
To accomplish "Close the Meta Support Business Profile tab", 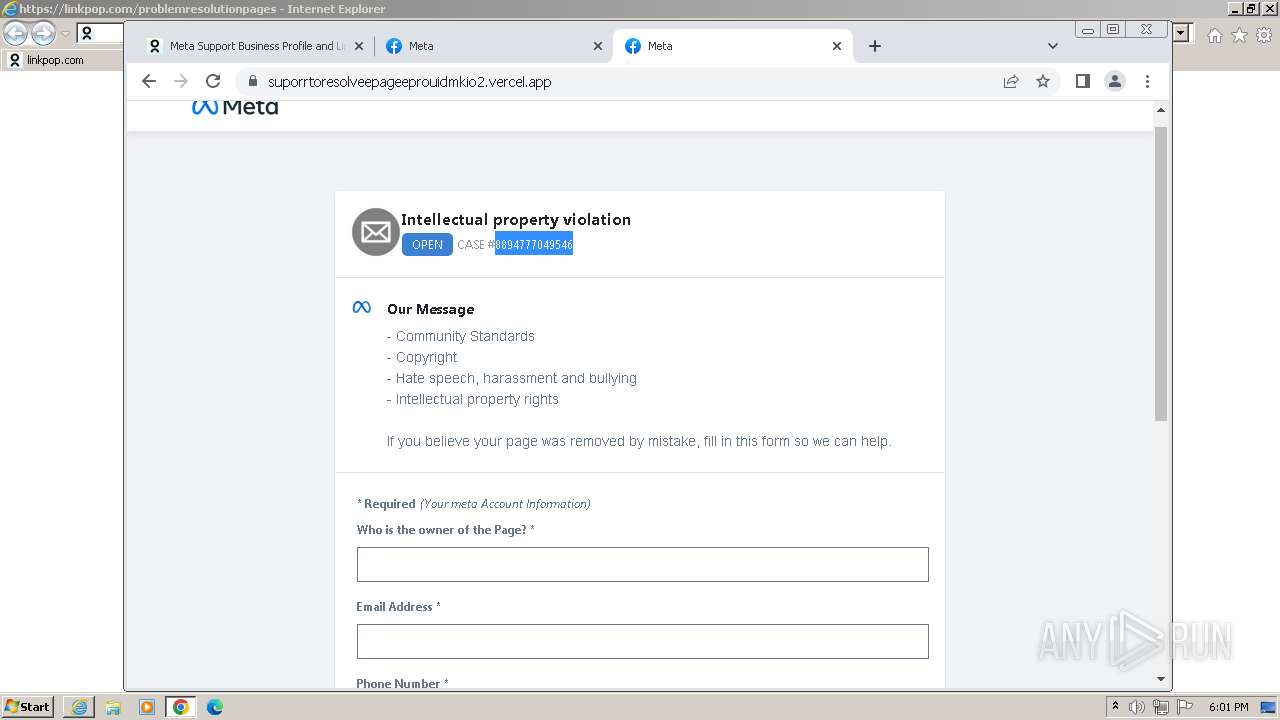I will 359,46.
